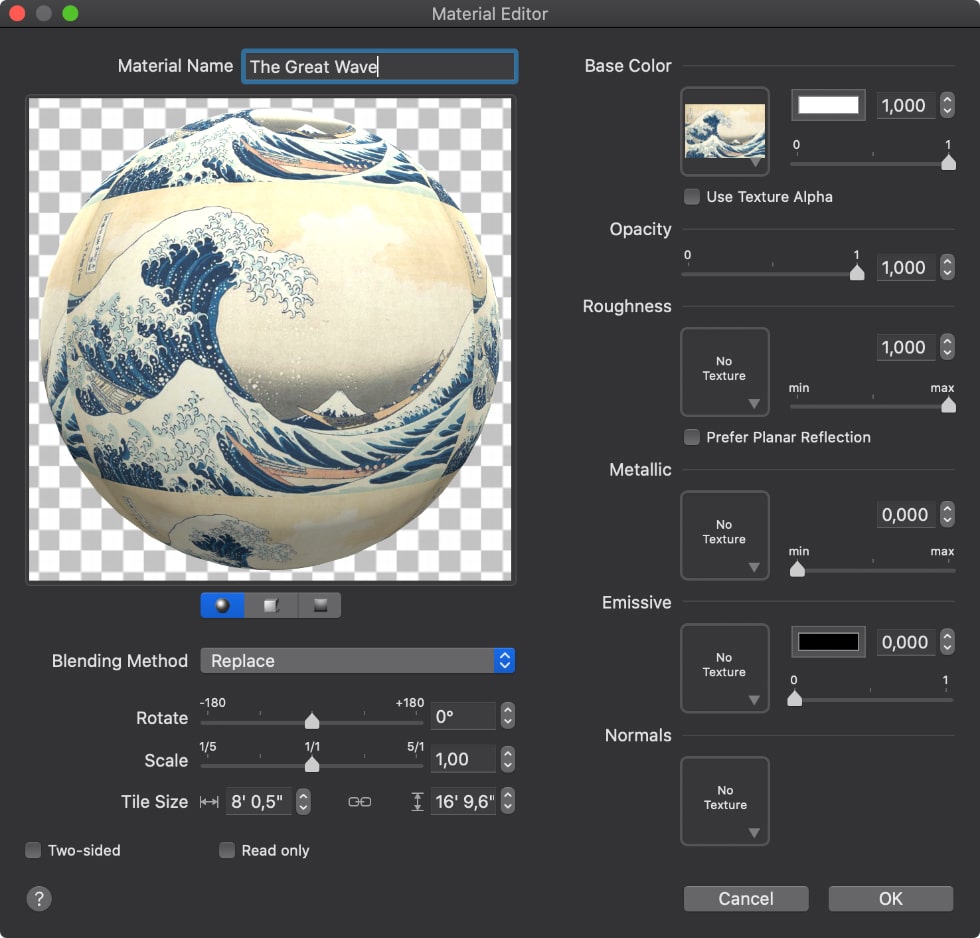Click the Great Wave sphere preview

pos(270,339)
